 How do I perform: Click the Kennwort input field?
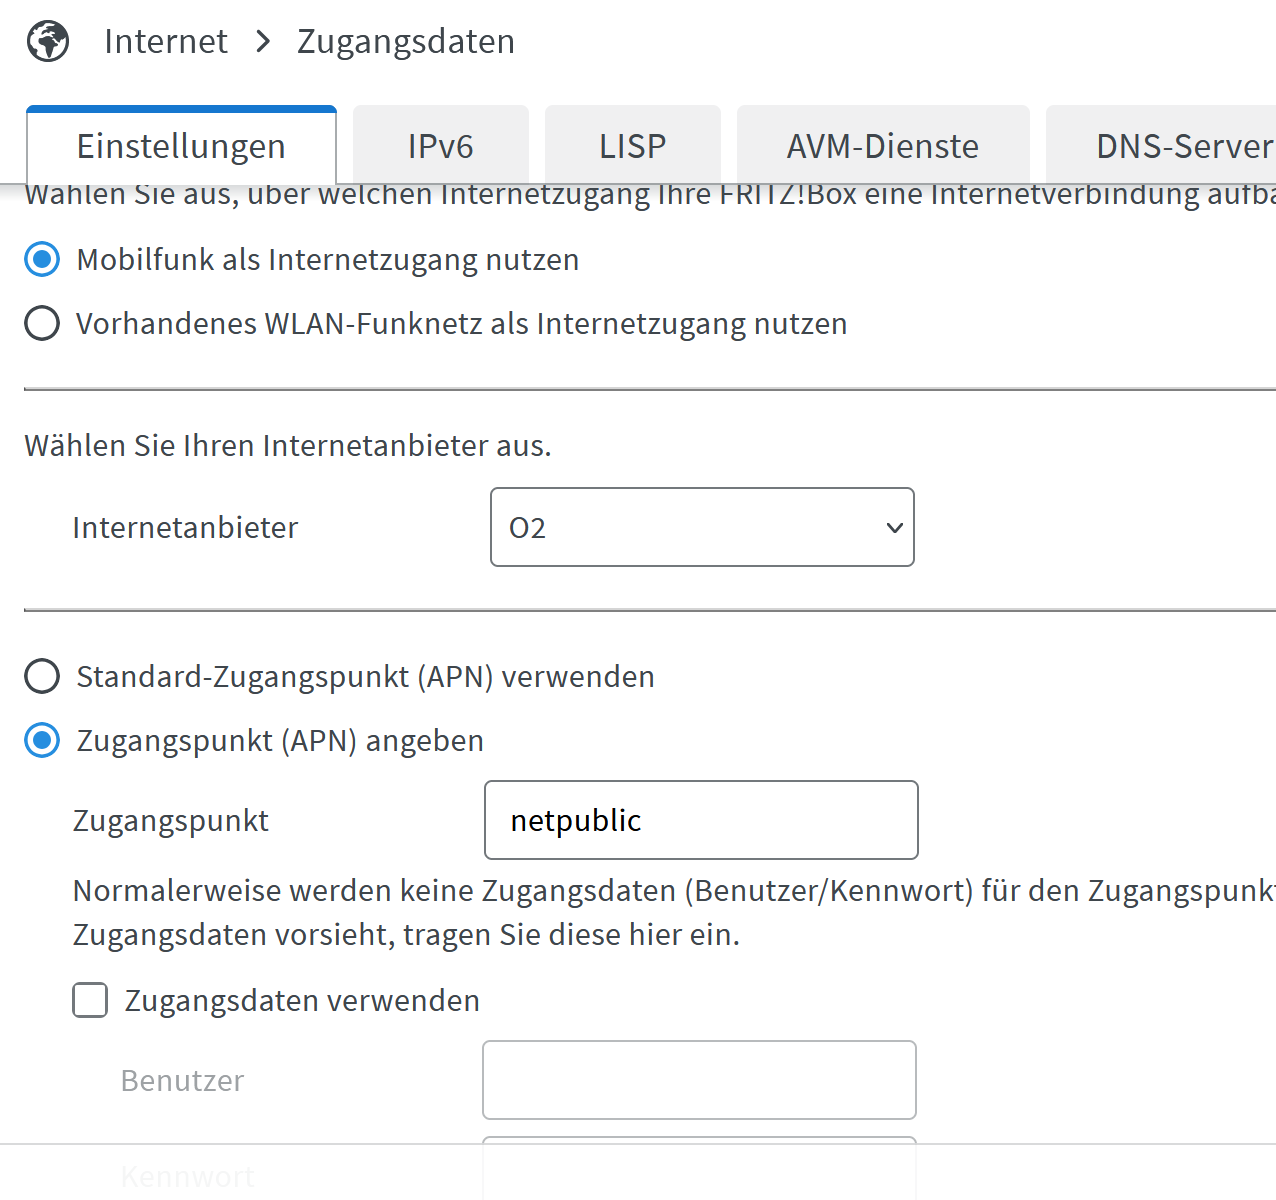pos(698,1172)
